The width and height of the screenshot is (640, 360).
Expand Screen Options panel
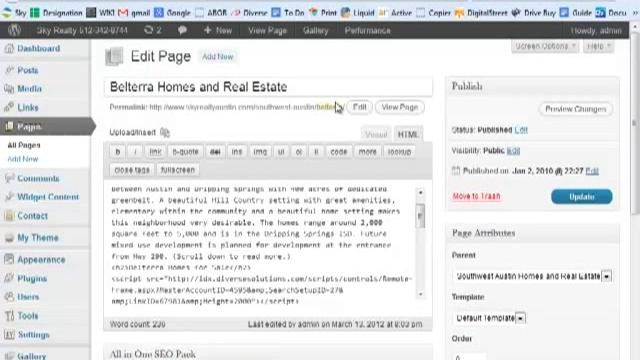(545, 46)
